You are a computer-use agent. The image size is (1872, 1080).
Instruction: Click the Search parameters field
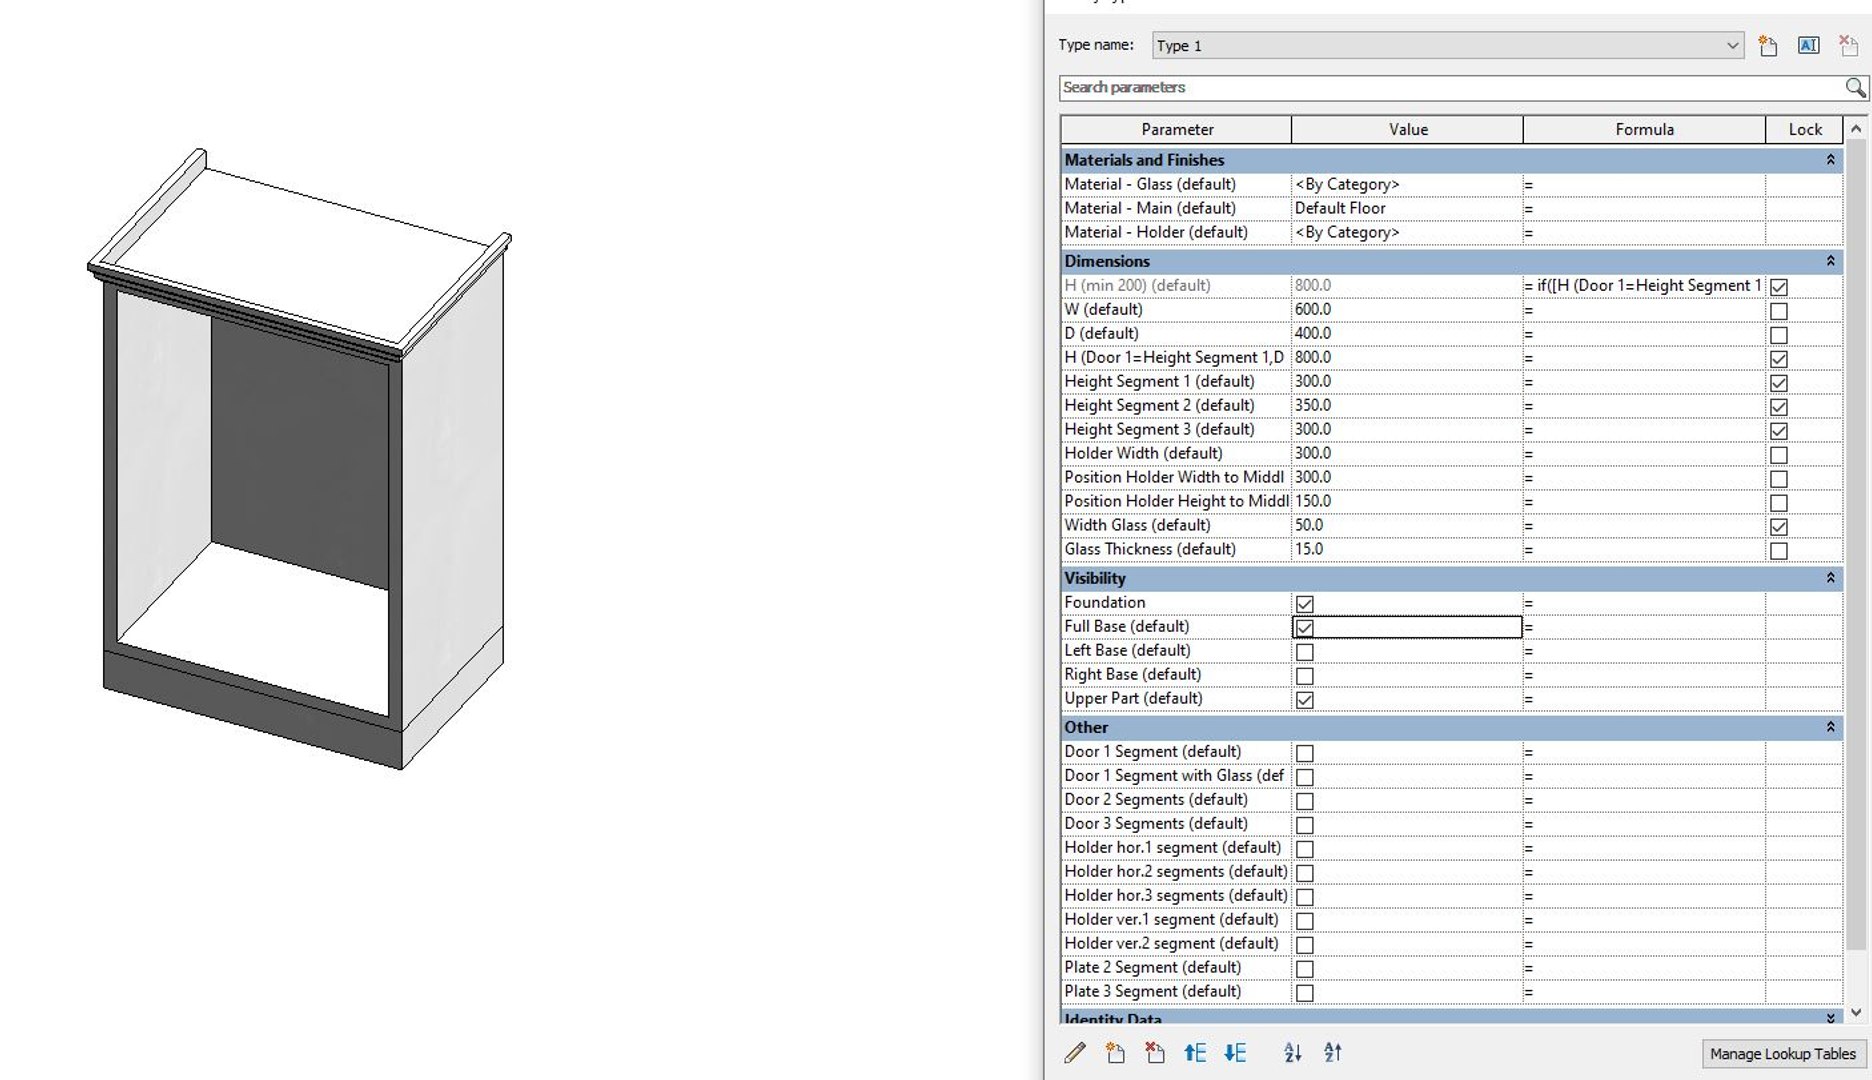[x=1452, y=87]
